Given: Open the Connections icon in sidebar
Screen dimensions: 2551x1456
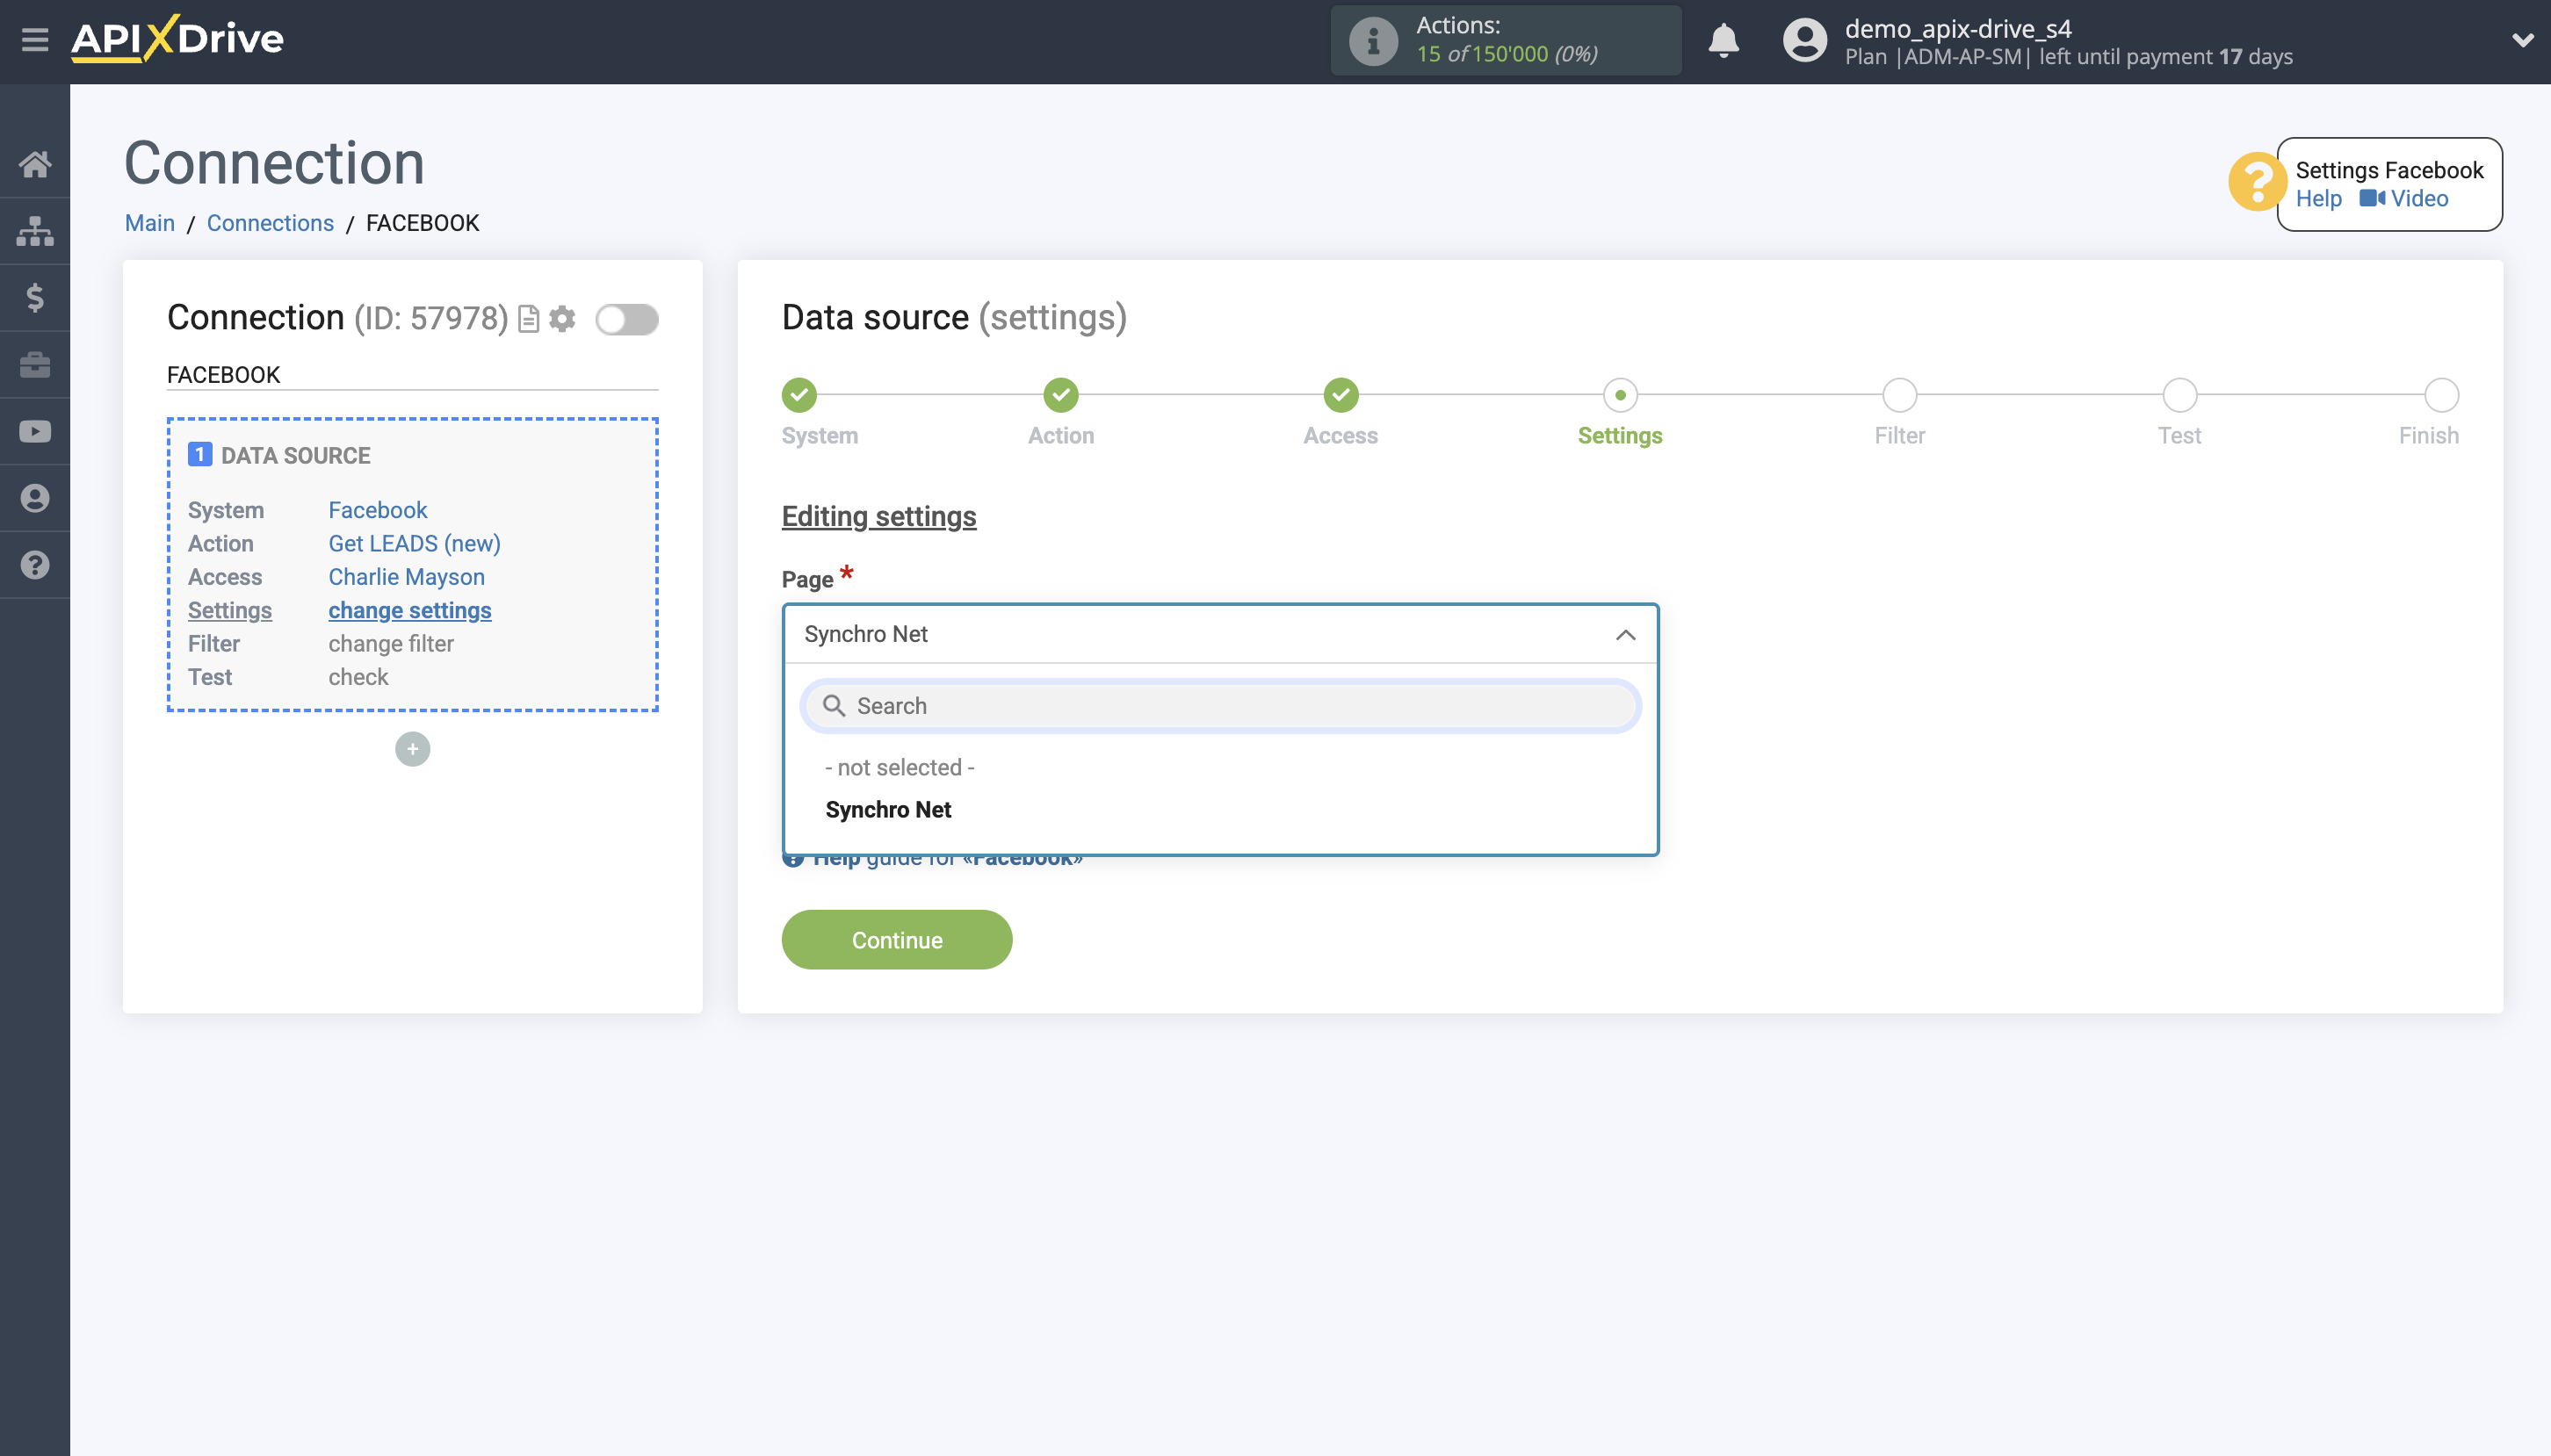Looking at the screenshot, I should coord(36,230).
